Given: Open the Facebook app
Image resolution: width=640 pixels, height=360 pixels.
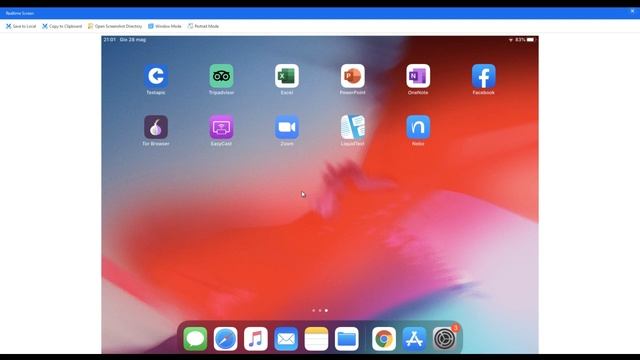Looking at the screenshot, I should 484,76.
